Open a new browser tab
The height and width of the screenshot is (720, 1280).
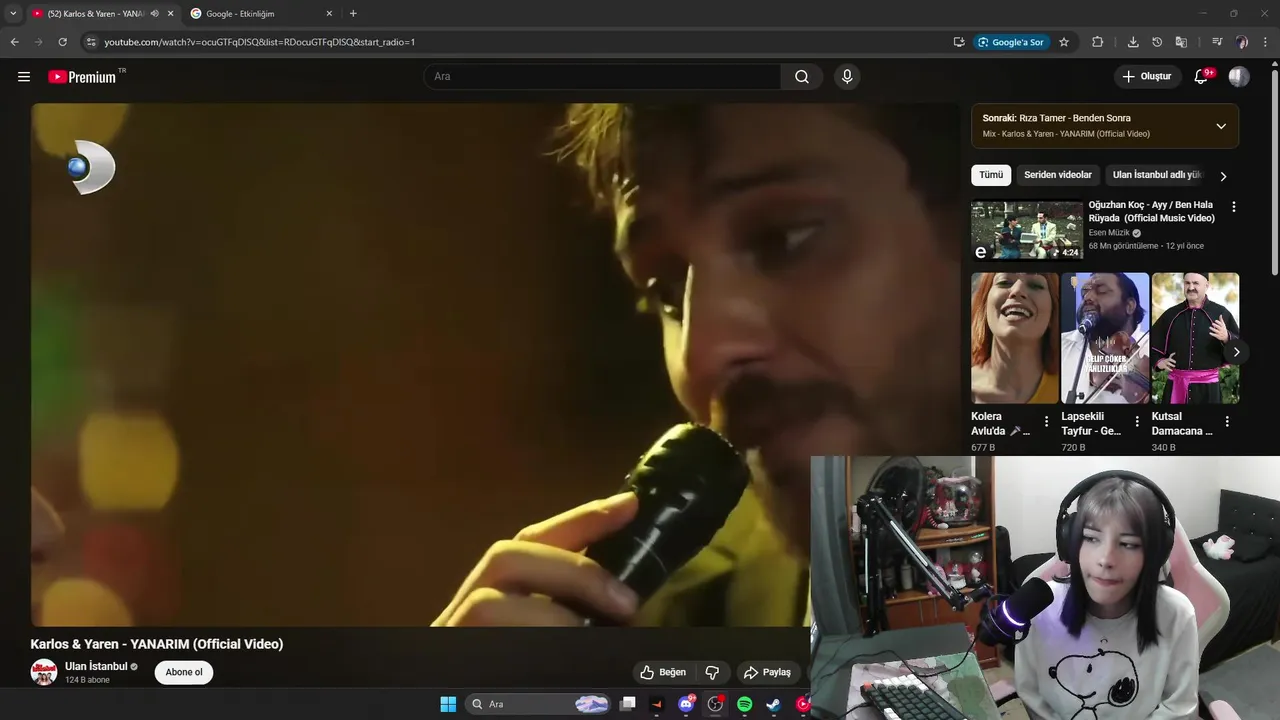tap(353, 13)
